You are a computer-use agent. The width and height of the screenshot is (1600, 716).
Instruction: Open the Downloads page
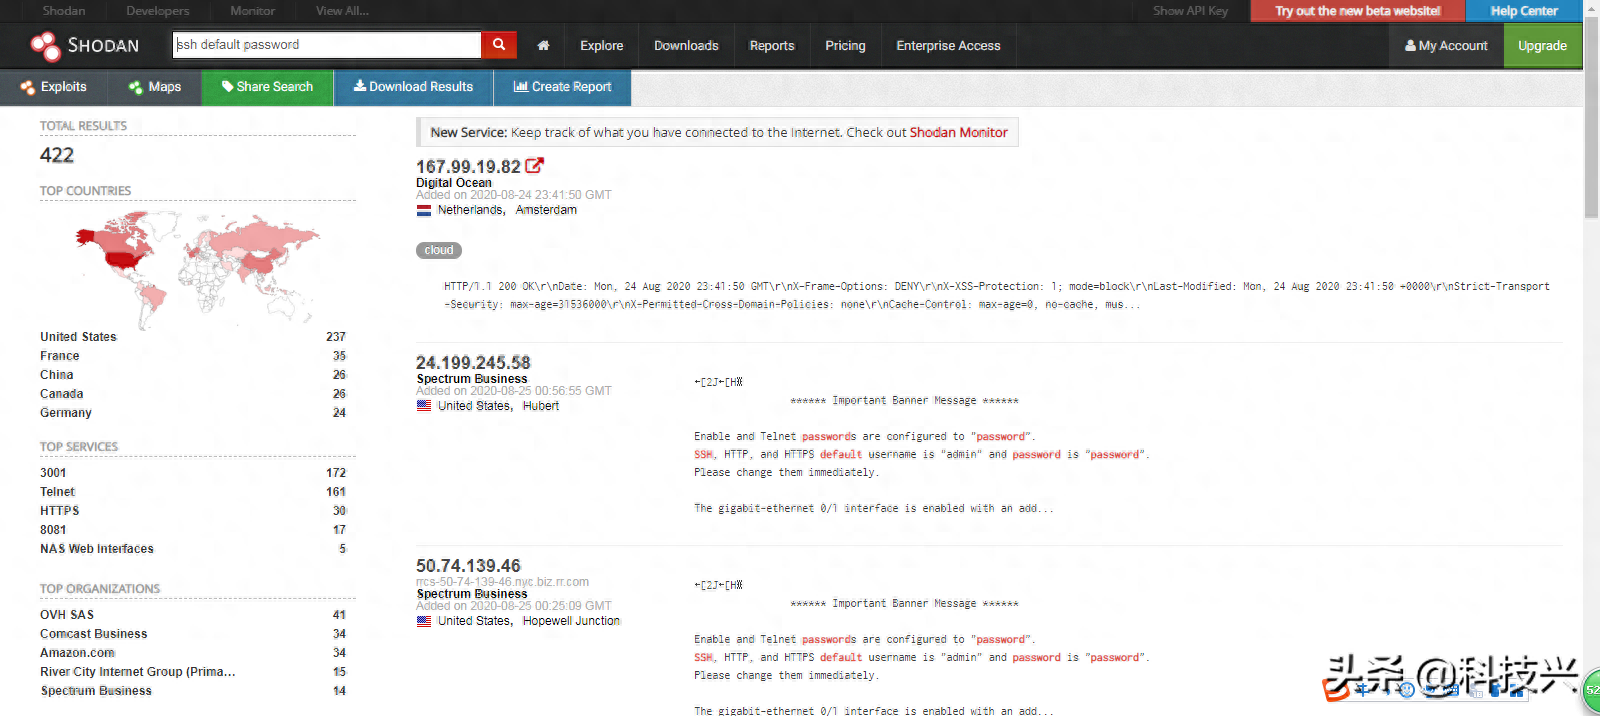(686, 46)
